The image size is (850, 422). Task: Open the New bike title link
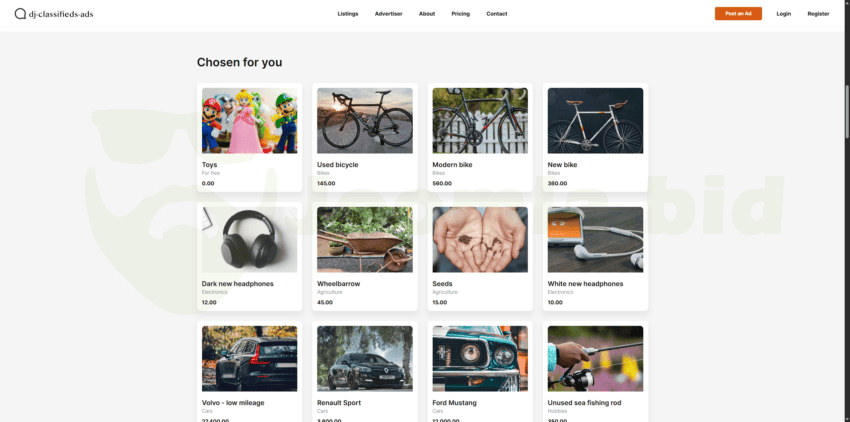(x=562, y=164)
